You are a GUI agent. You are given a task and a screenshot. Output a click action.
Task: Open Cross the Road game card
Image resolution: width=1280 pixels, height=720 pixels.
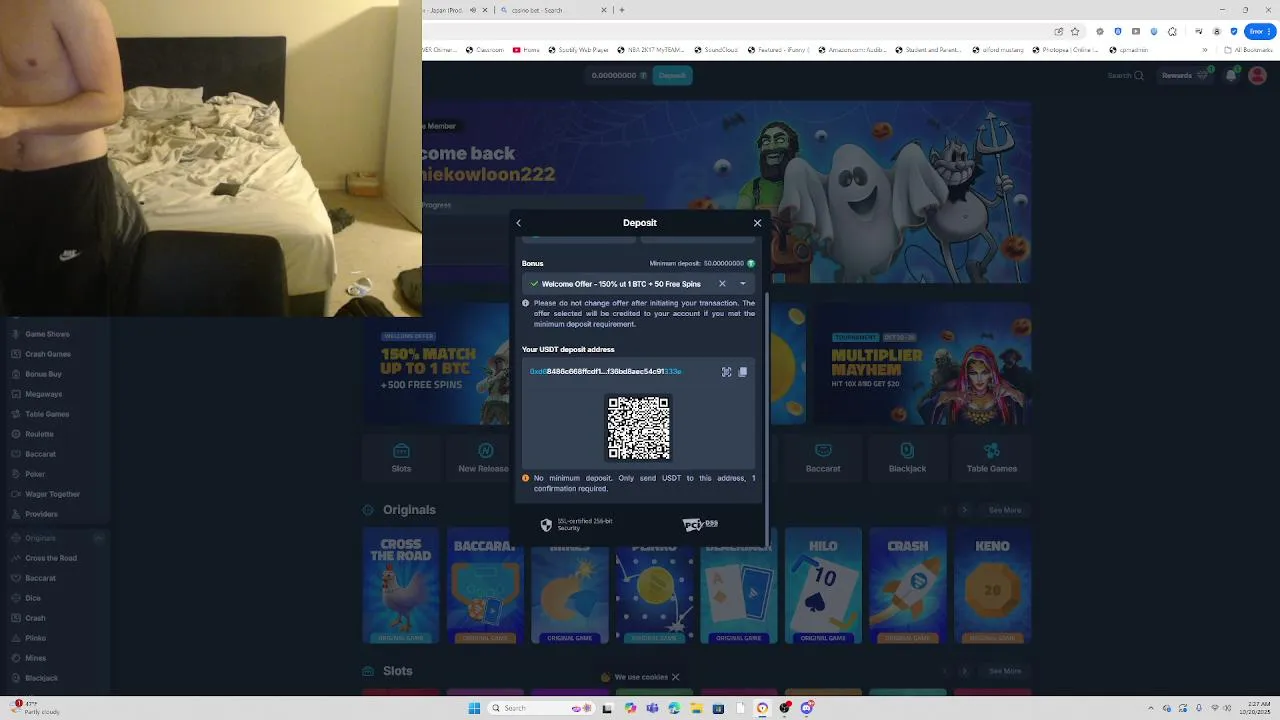[401, 586]
